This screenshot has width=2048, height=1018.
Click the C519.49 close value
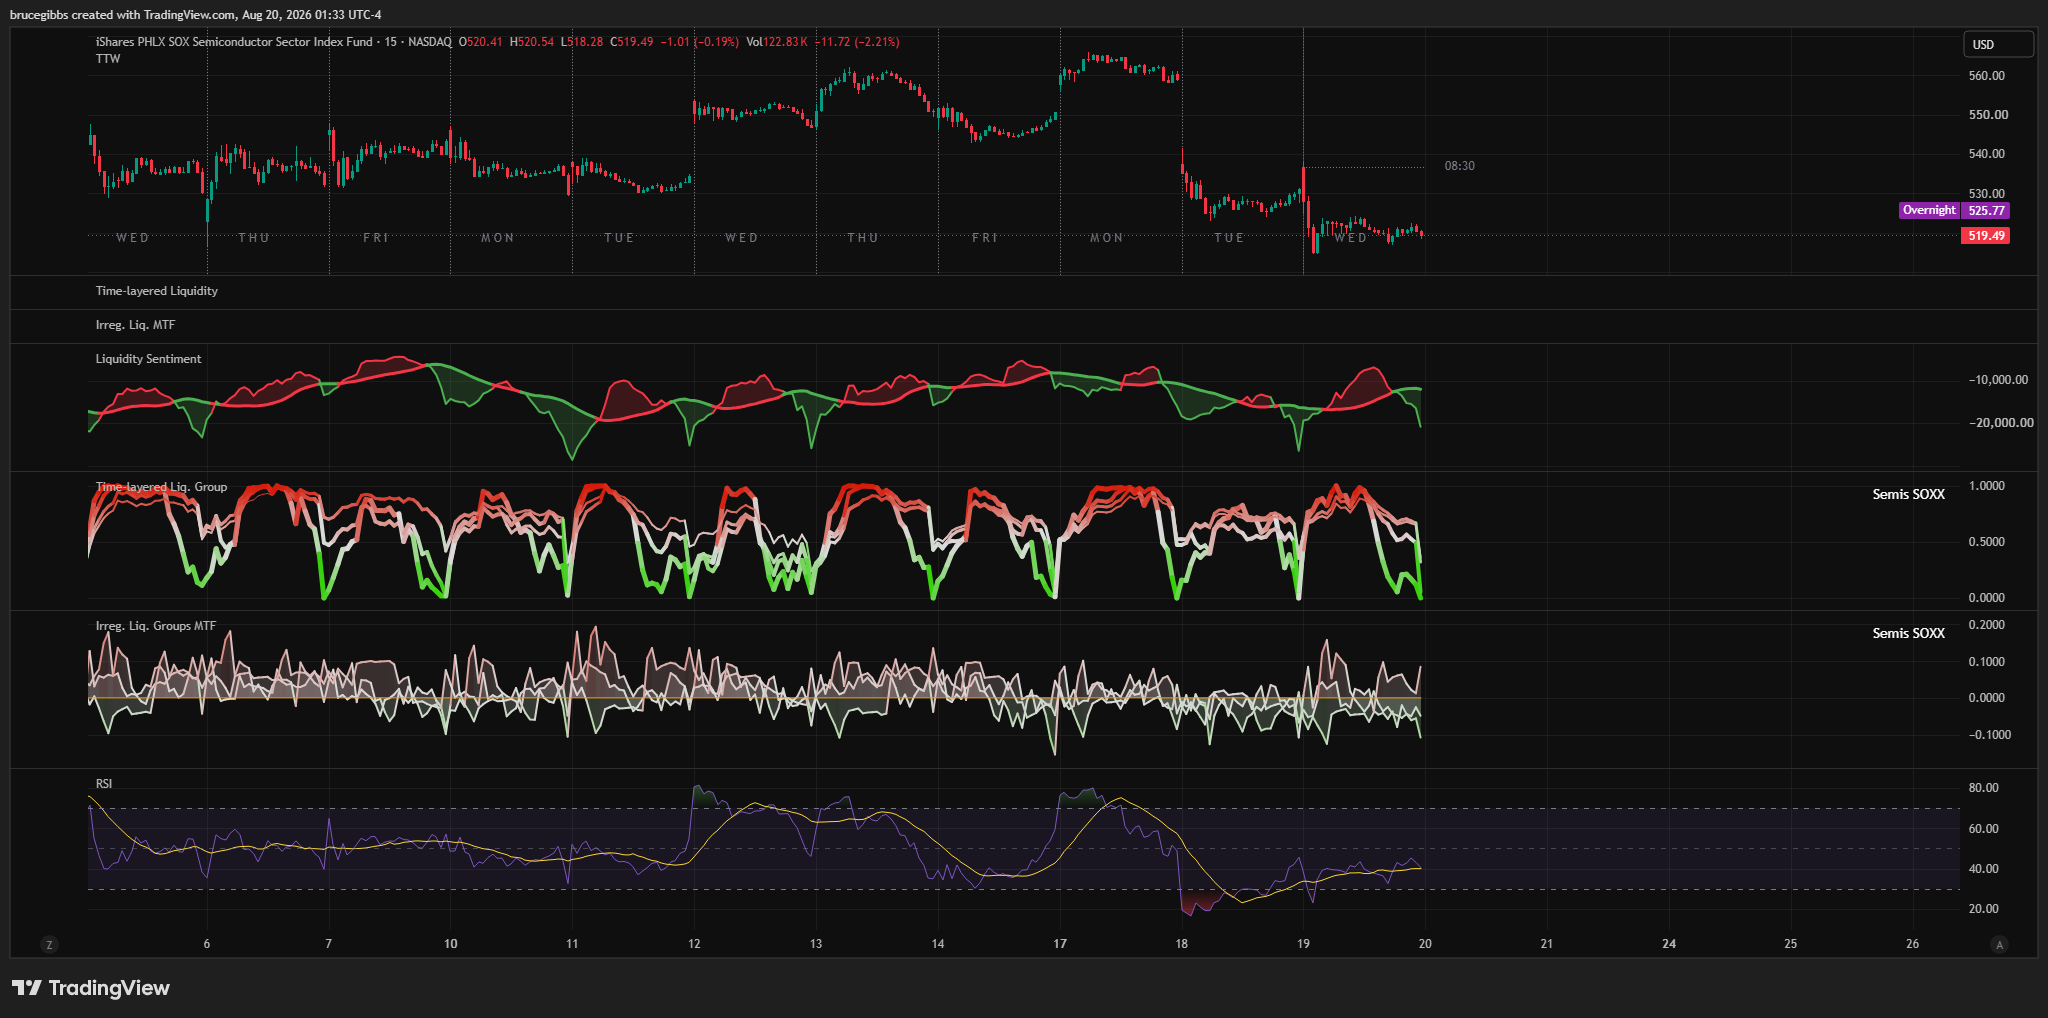tap(632, 42)
